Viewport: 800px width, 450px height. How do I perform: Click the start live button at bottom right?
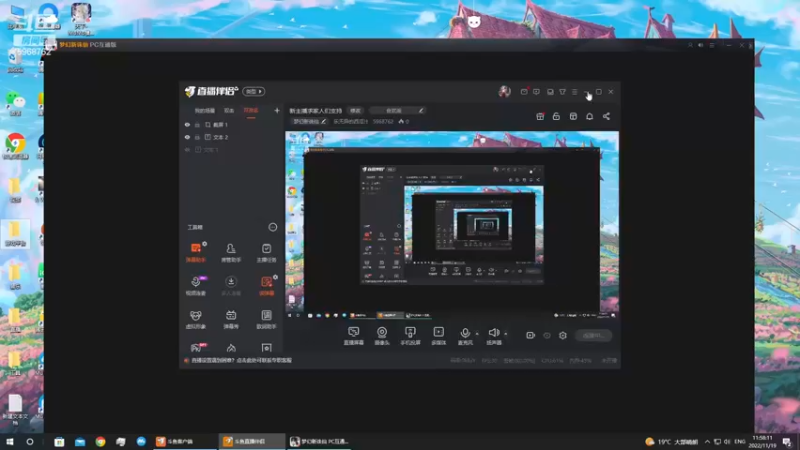[593, 335]
